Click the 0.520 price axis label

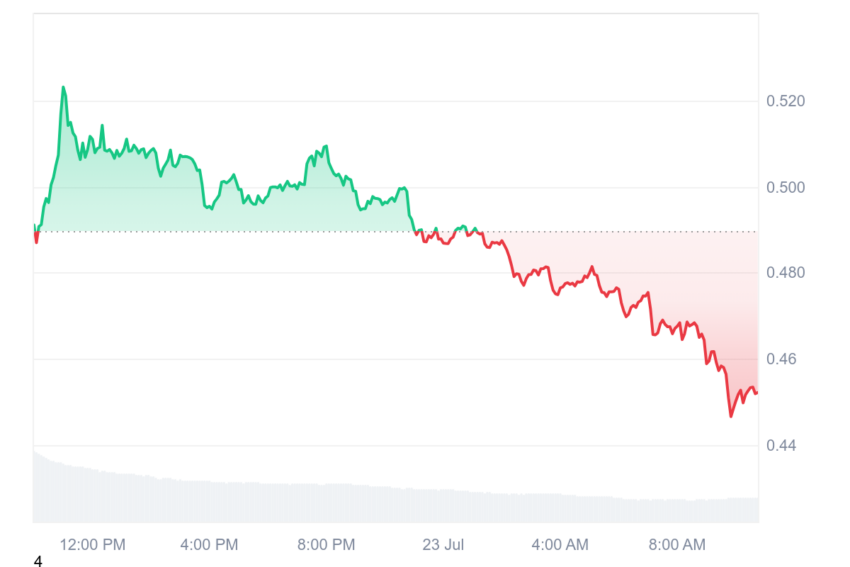[x=785, y=101]
